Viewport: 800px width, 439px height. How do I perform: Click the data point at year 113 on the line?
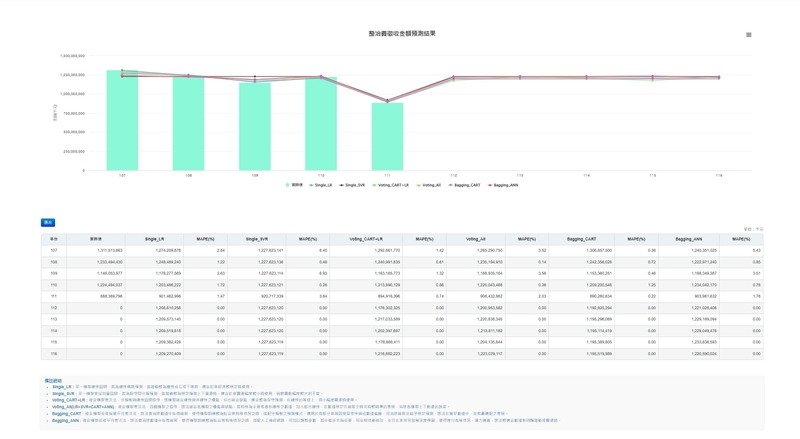tap(520, 77)
